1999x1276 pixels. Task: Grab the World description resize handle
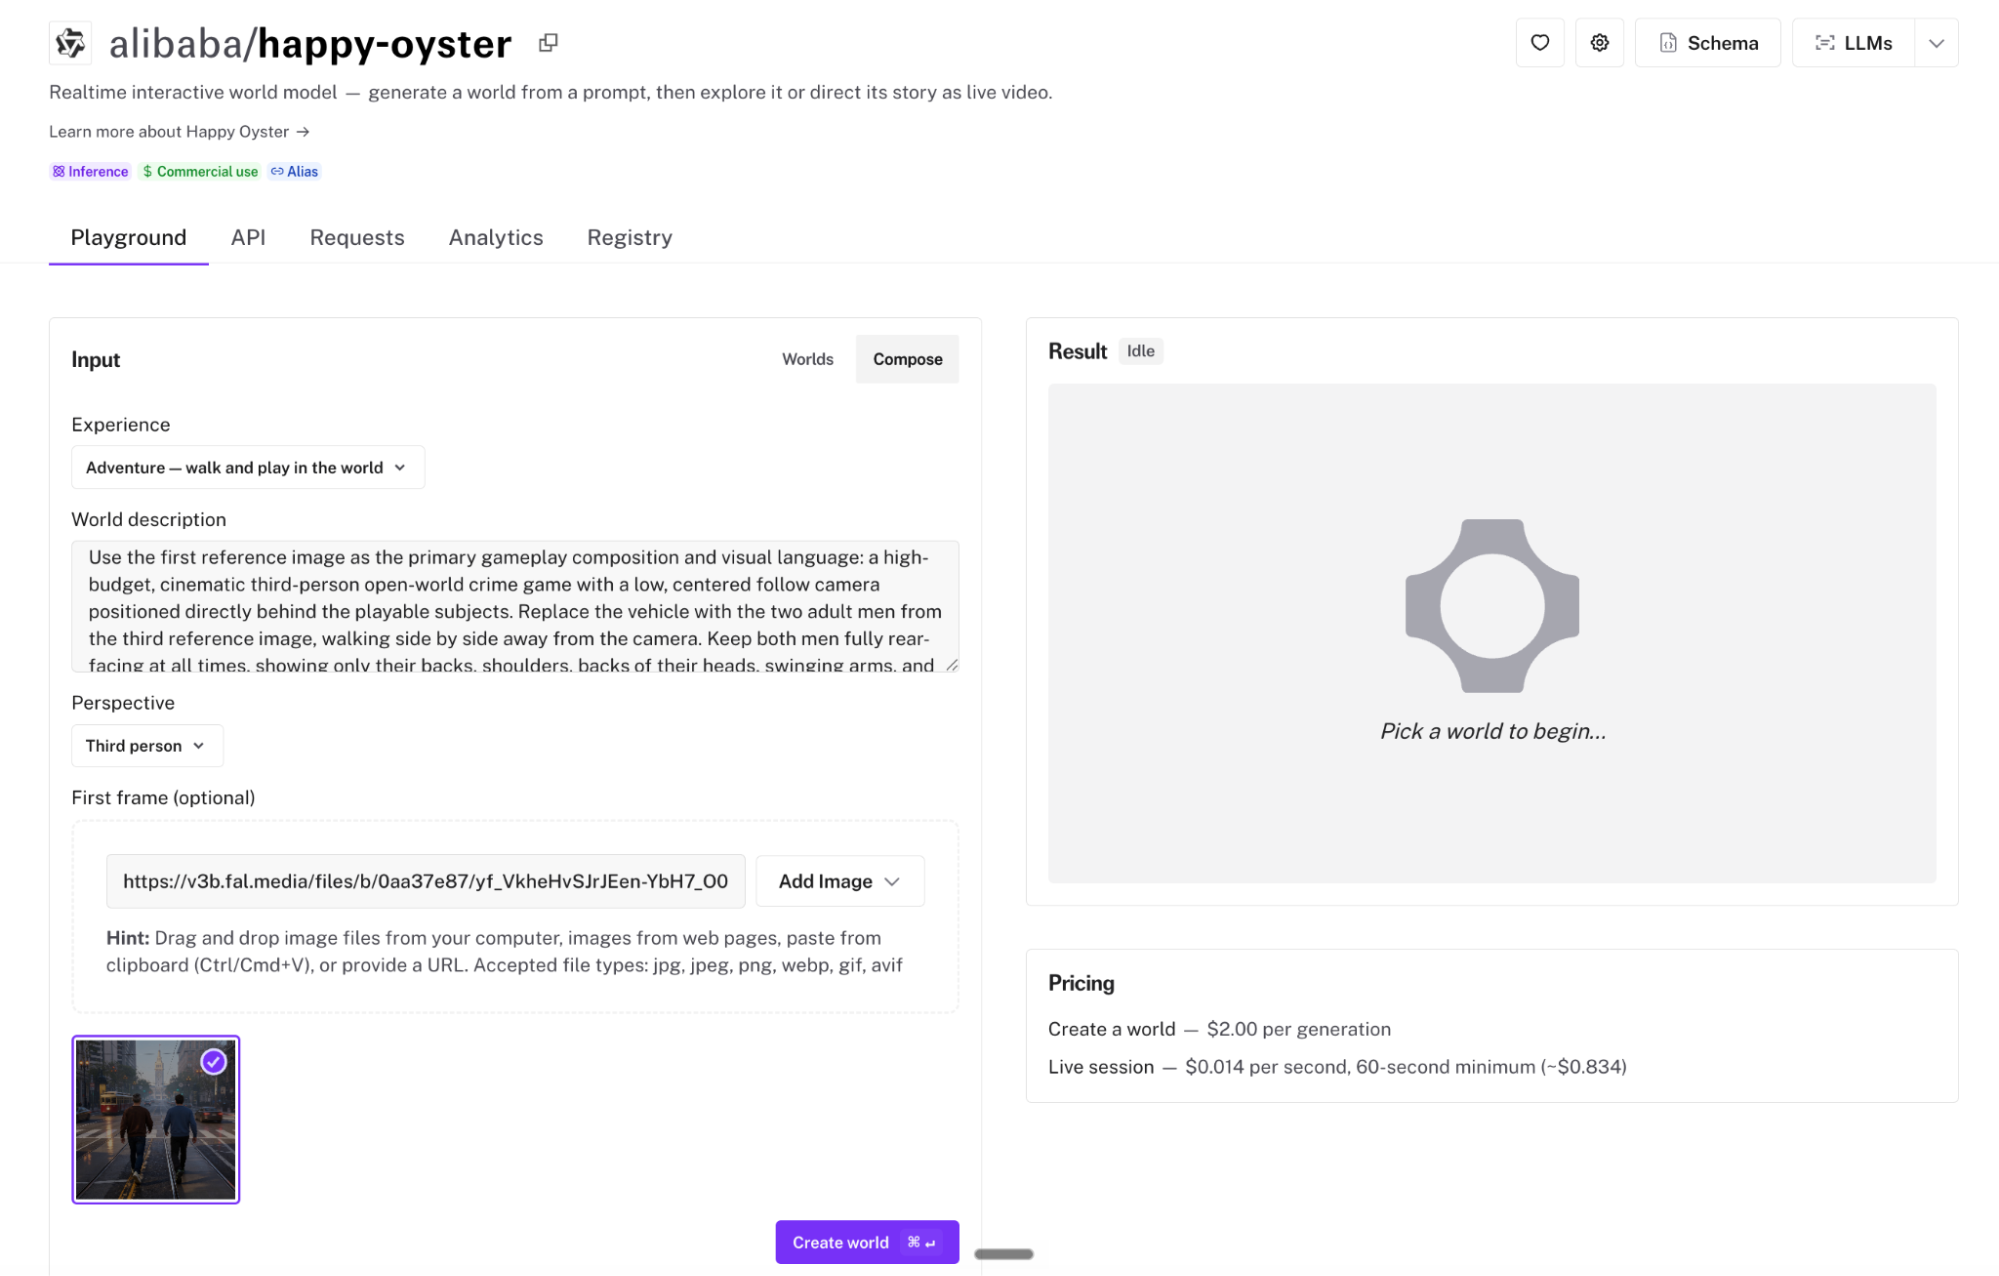pyautogui.click(x=951, y=665)
